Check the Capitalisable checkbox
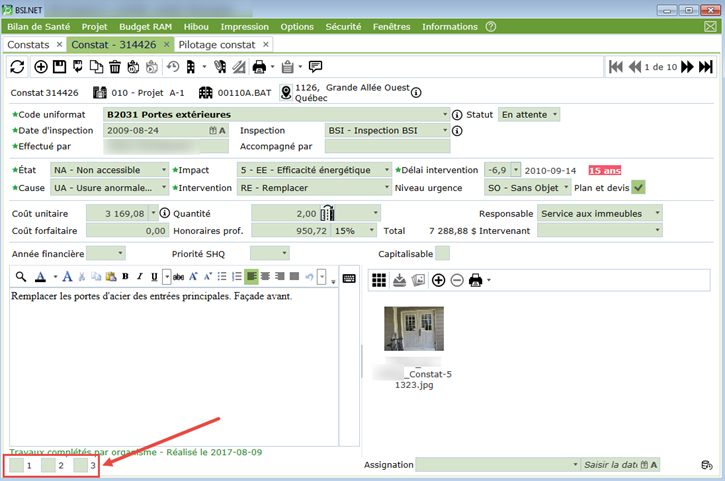725x481 pixels. point(443,253)
